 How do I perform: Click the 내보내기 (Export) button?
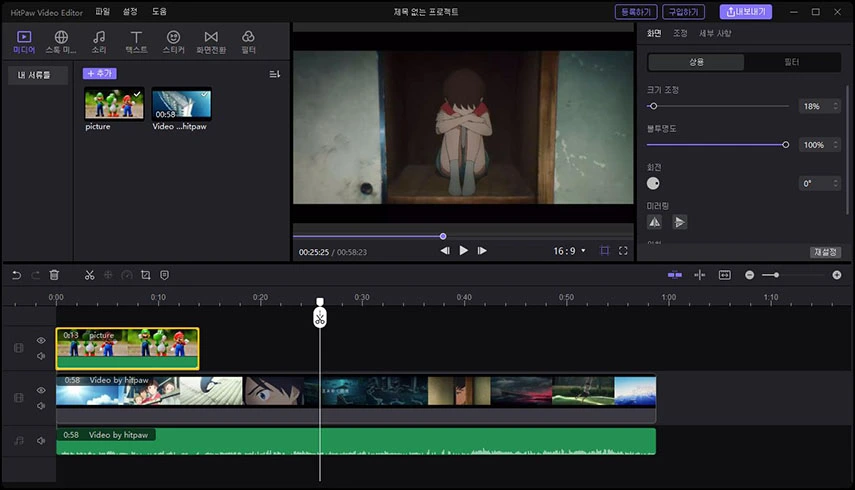745,11
